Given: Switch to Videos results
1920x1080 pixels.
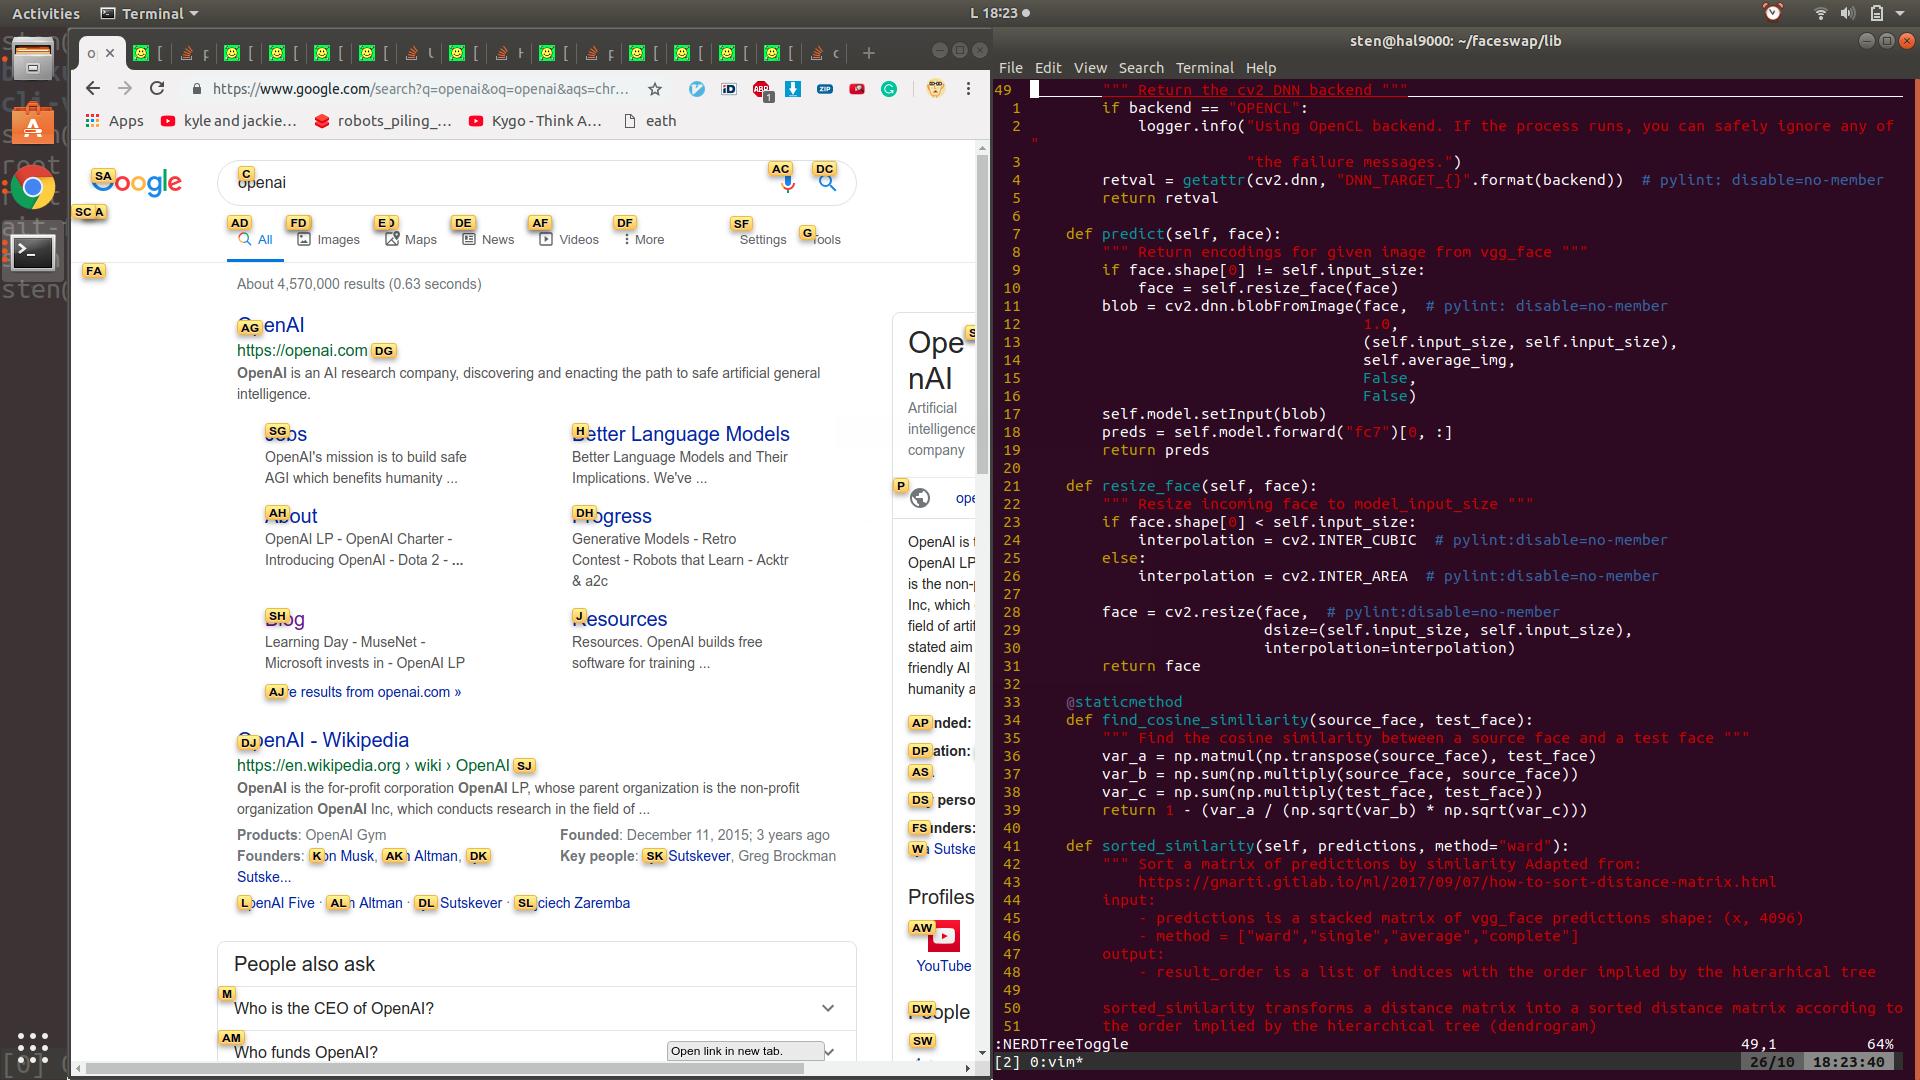Looking at the screenshot, I should [x=569, y=239].
